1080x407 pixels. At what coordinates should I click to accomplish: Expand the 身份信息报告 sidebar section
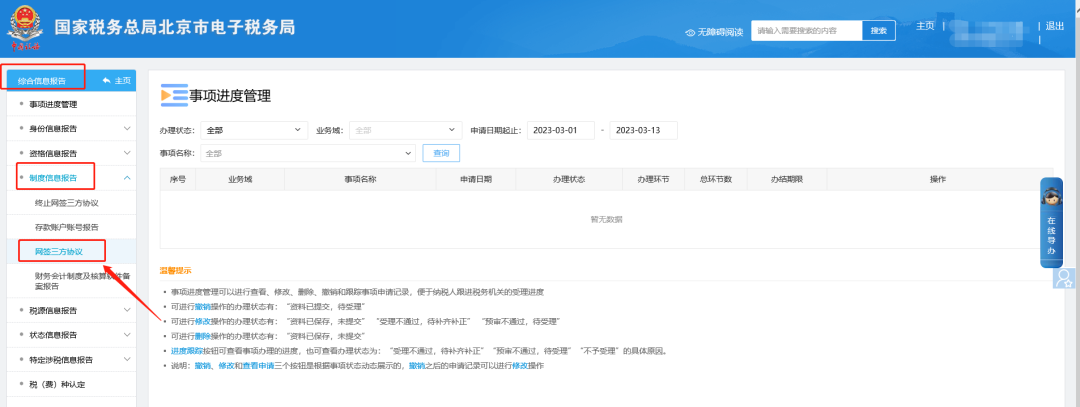127,129
